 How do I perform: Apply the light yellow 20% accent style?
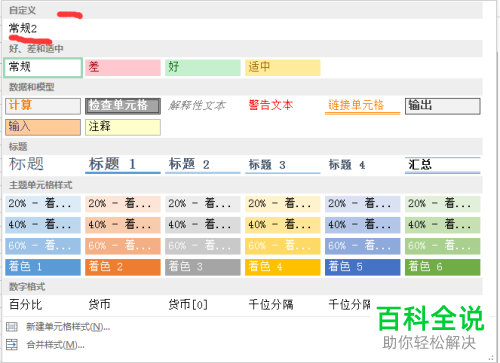click(283, 204)
